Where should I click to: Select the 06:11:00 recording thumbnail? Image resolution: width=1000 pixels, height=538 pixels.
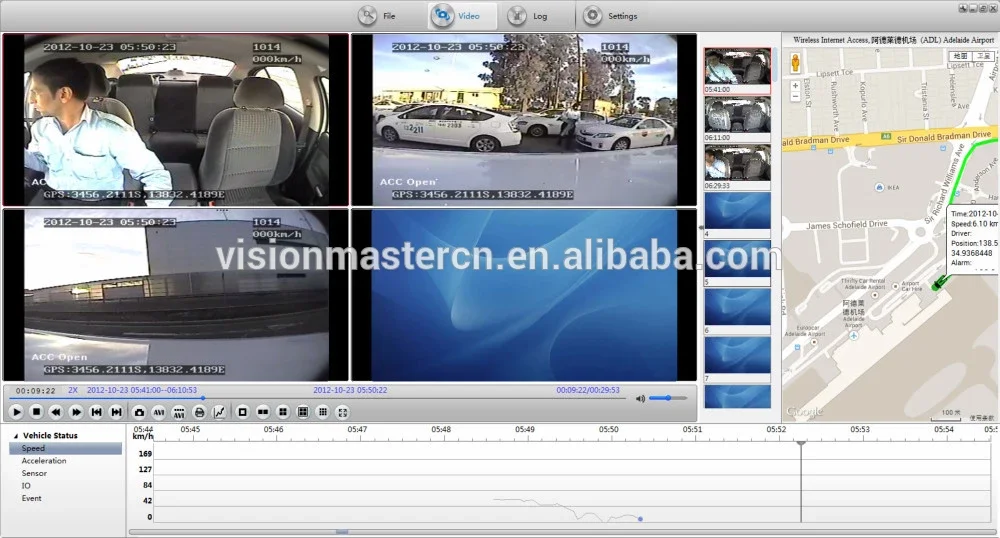[x=738, y=115]
